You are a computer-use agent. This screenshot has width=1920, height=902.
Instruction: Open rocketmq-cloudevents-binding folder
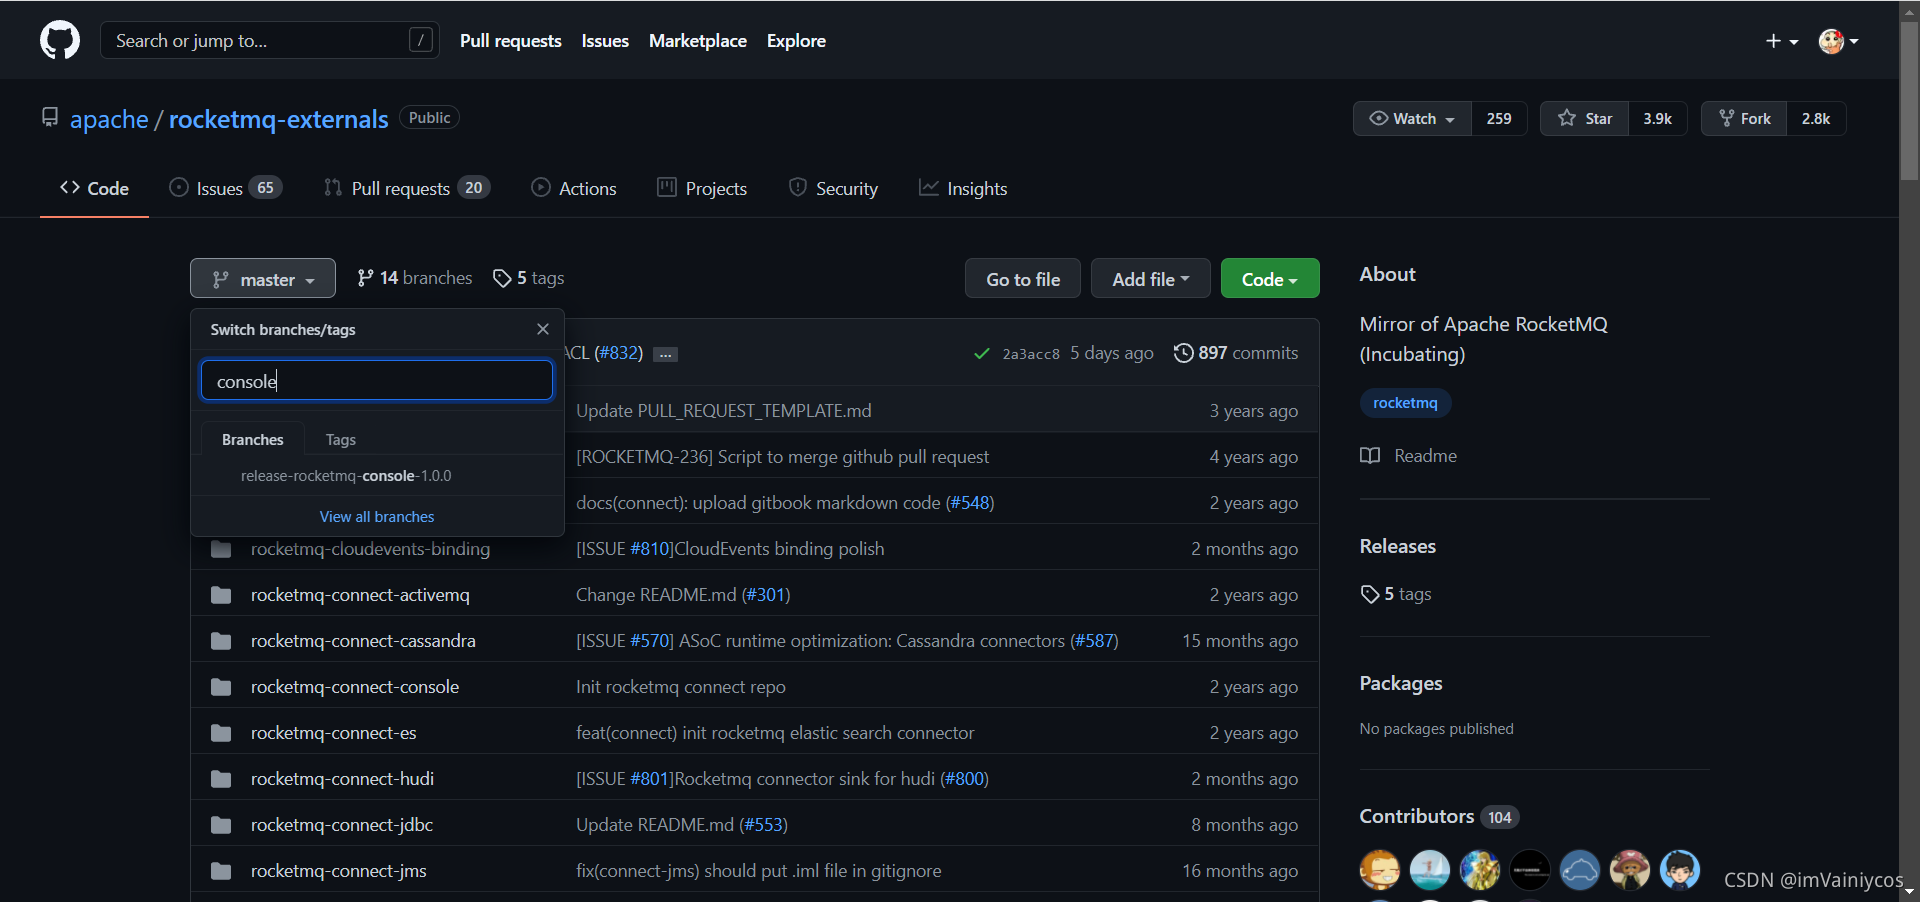pyautogui.click(x=370, y=548)
